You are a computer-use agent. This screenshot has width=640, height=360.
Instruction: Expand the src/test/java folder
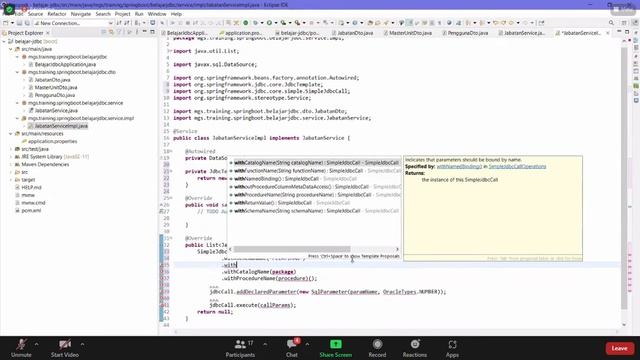(11, 149)
